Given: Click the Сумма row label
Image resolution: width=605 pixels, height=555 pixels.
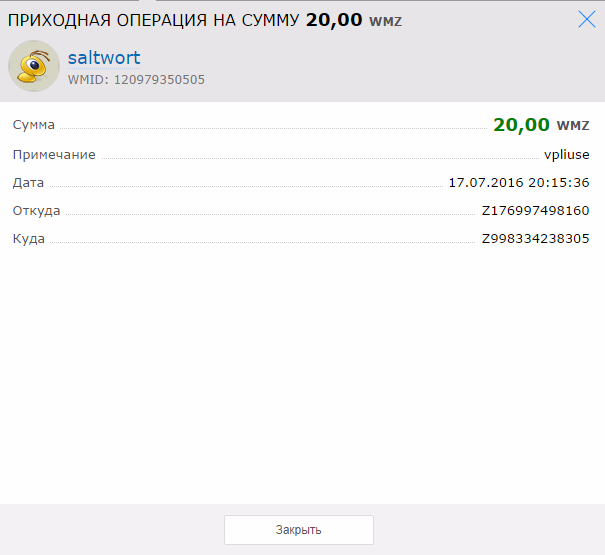Looking at the screenshot, I should (x=34, y=125).
